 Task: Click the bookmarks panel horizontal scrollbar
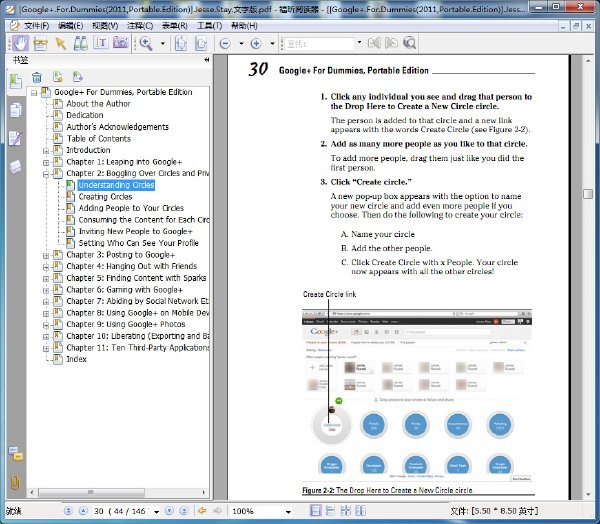coord(91,492)
